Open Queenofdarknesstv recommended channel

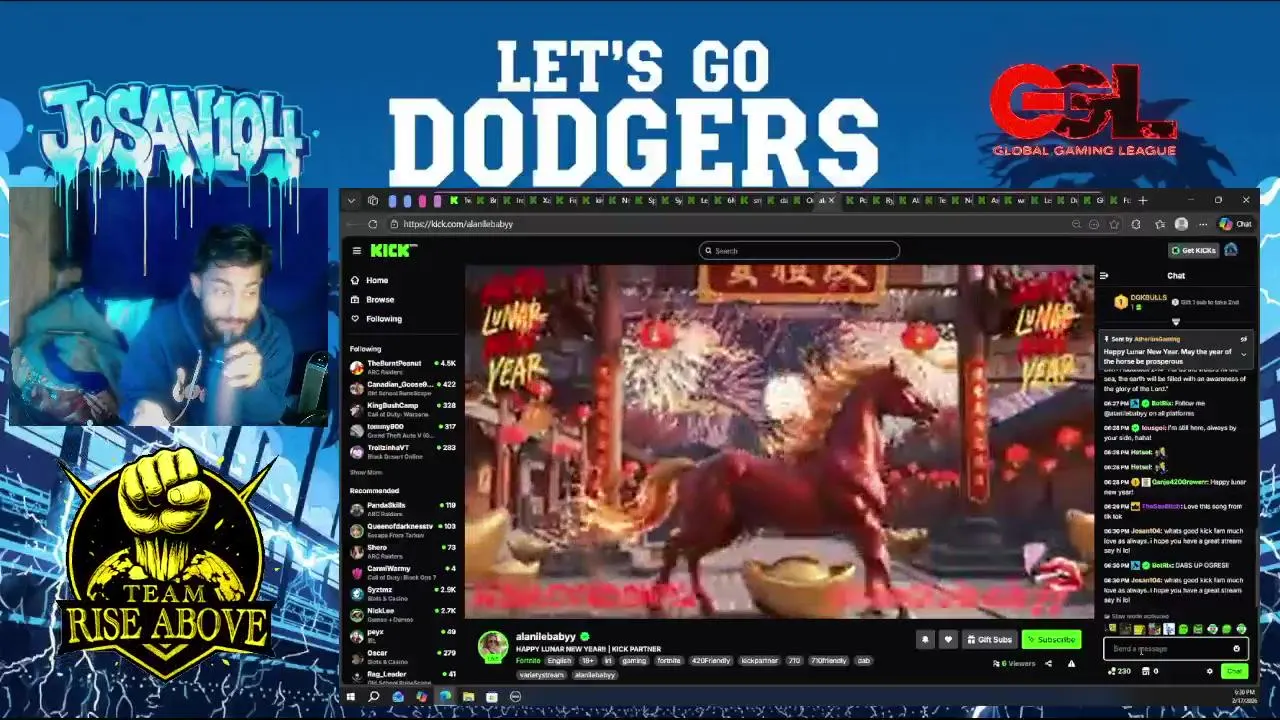[x=403, y=530]
